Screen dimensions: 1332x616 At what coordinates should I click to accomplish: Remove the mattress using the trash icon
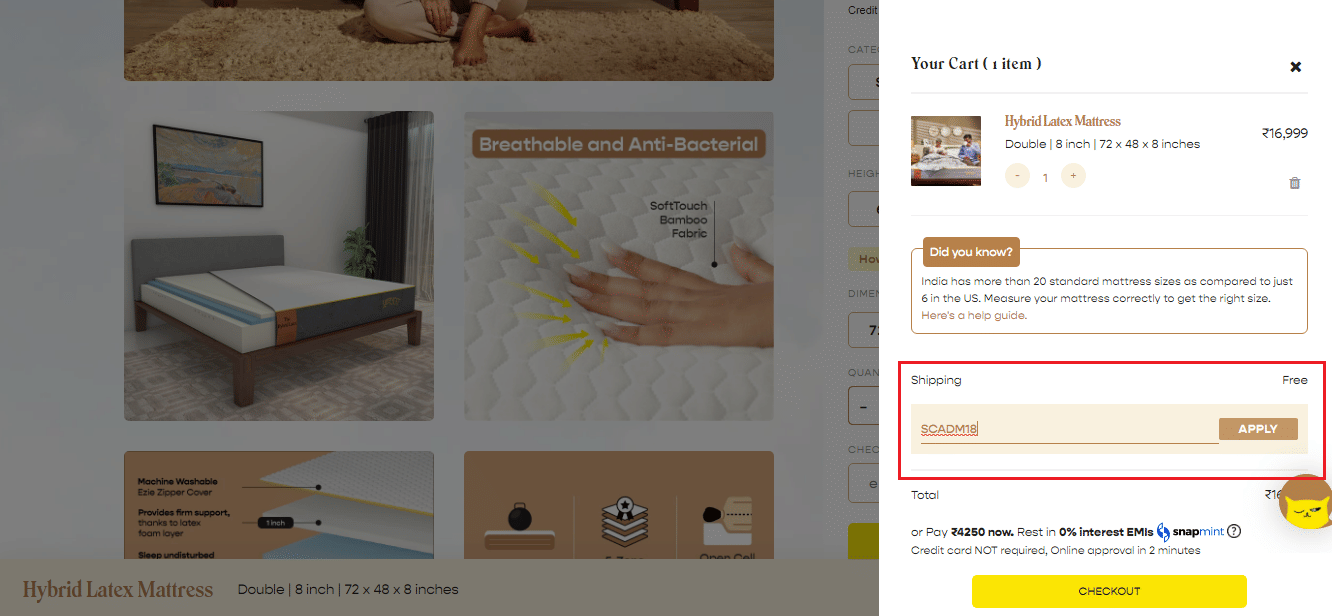pyautogui.click(x=1295, y=183)
